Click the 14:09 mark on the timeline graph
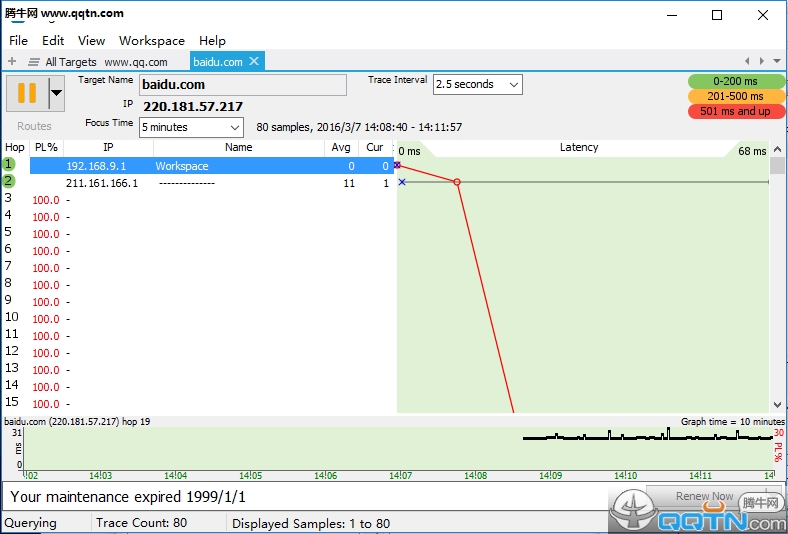Viewport: 788px width, 534px height. click(x=550, y=475)
